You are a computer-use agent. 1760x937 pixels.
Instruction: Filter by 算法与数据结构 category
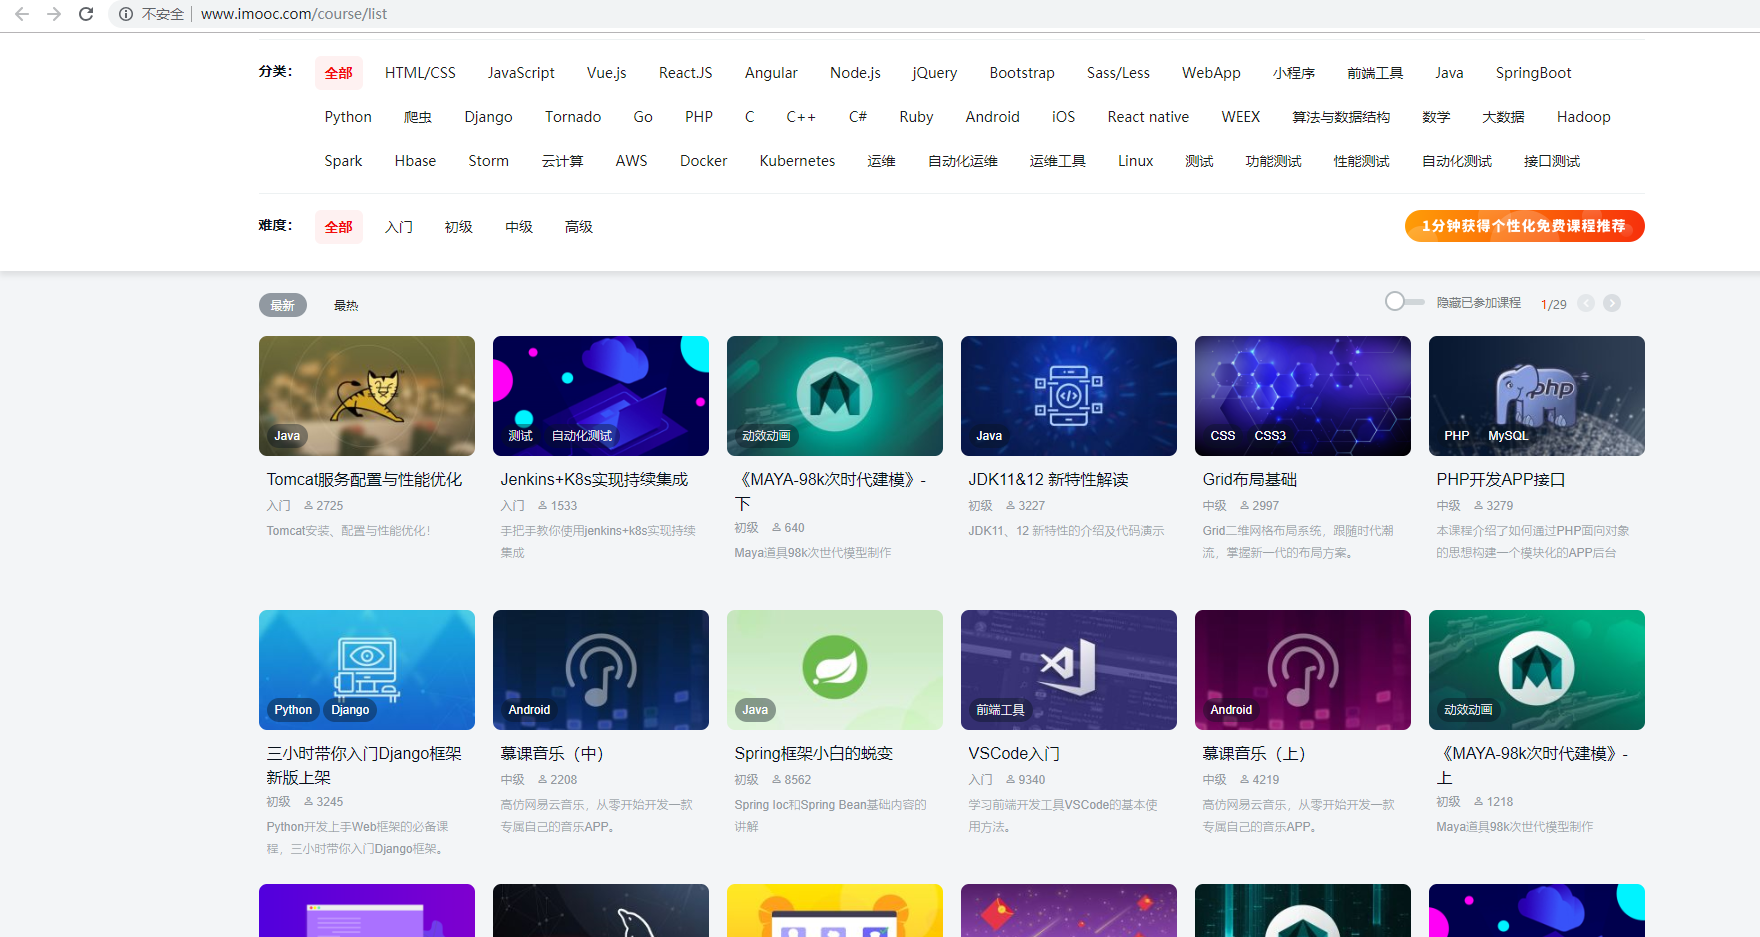click(1341, 117)
